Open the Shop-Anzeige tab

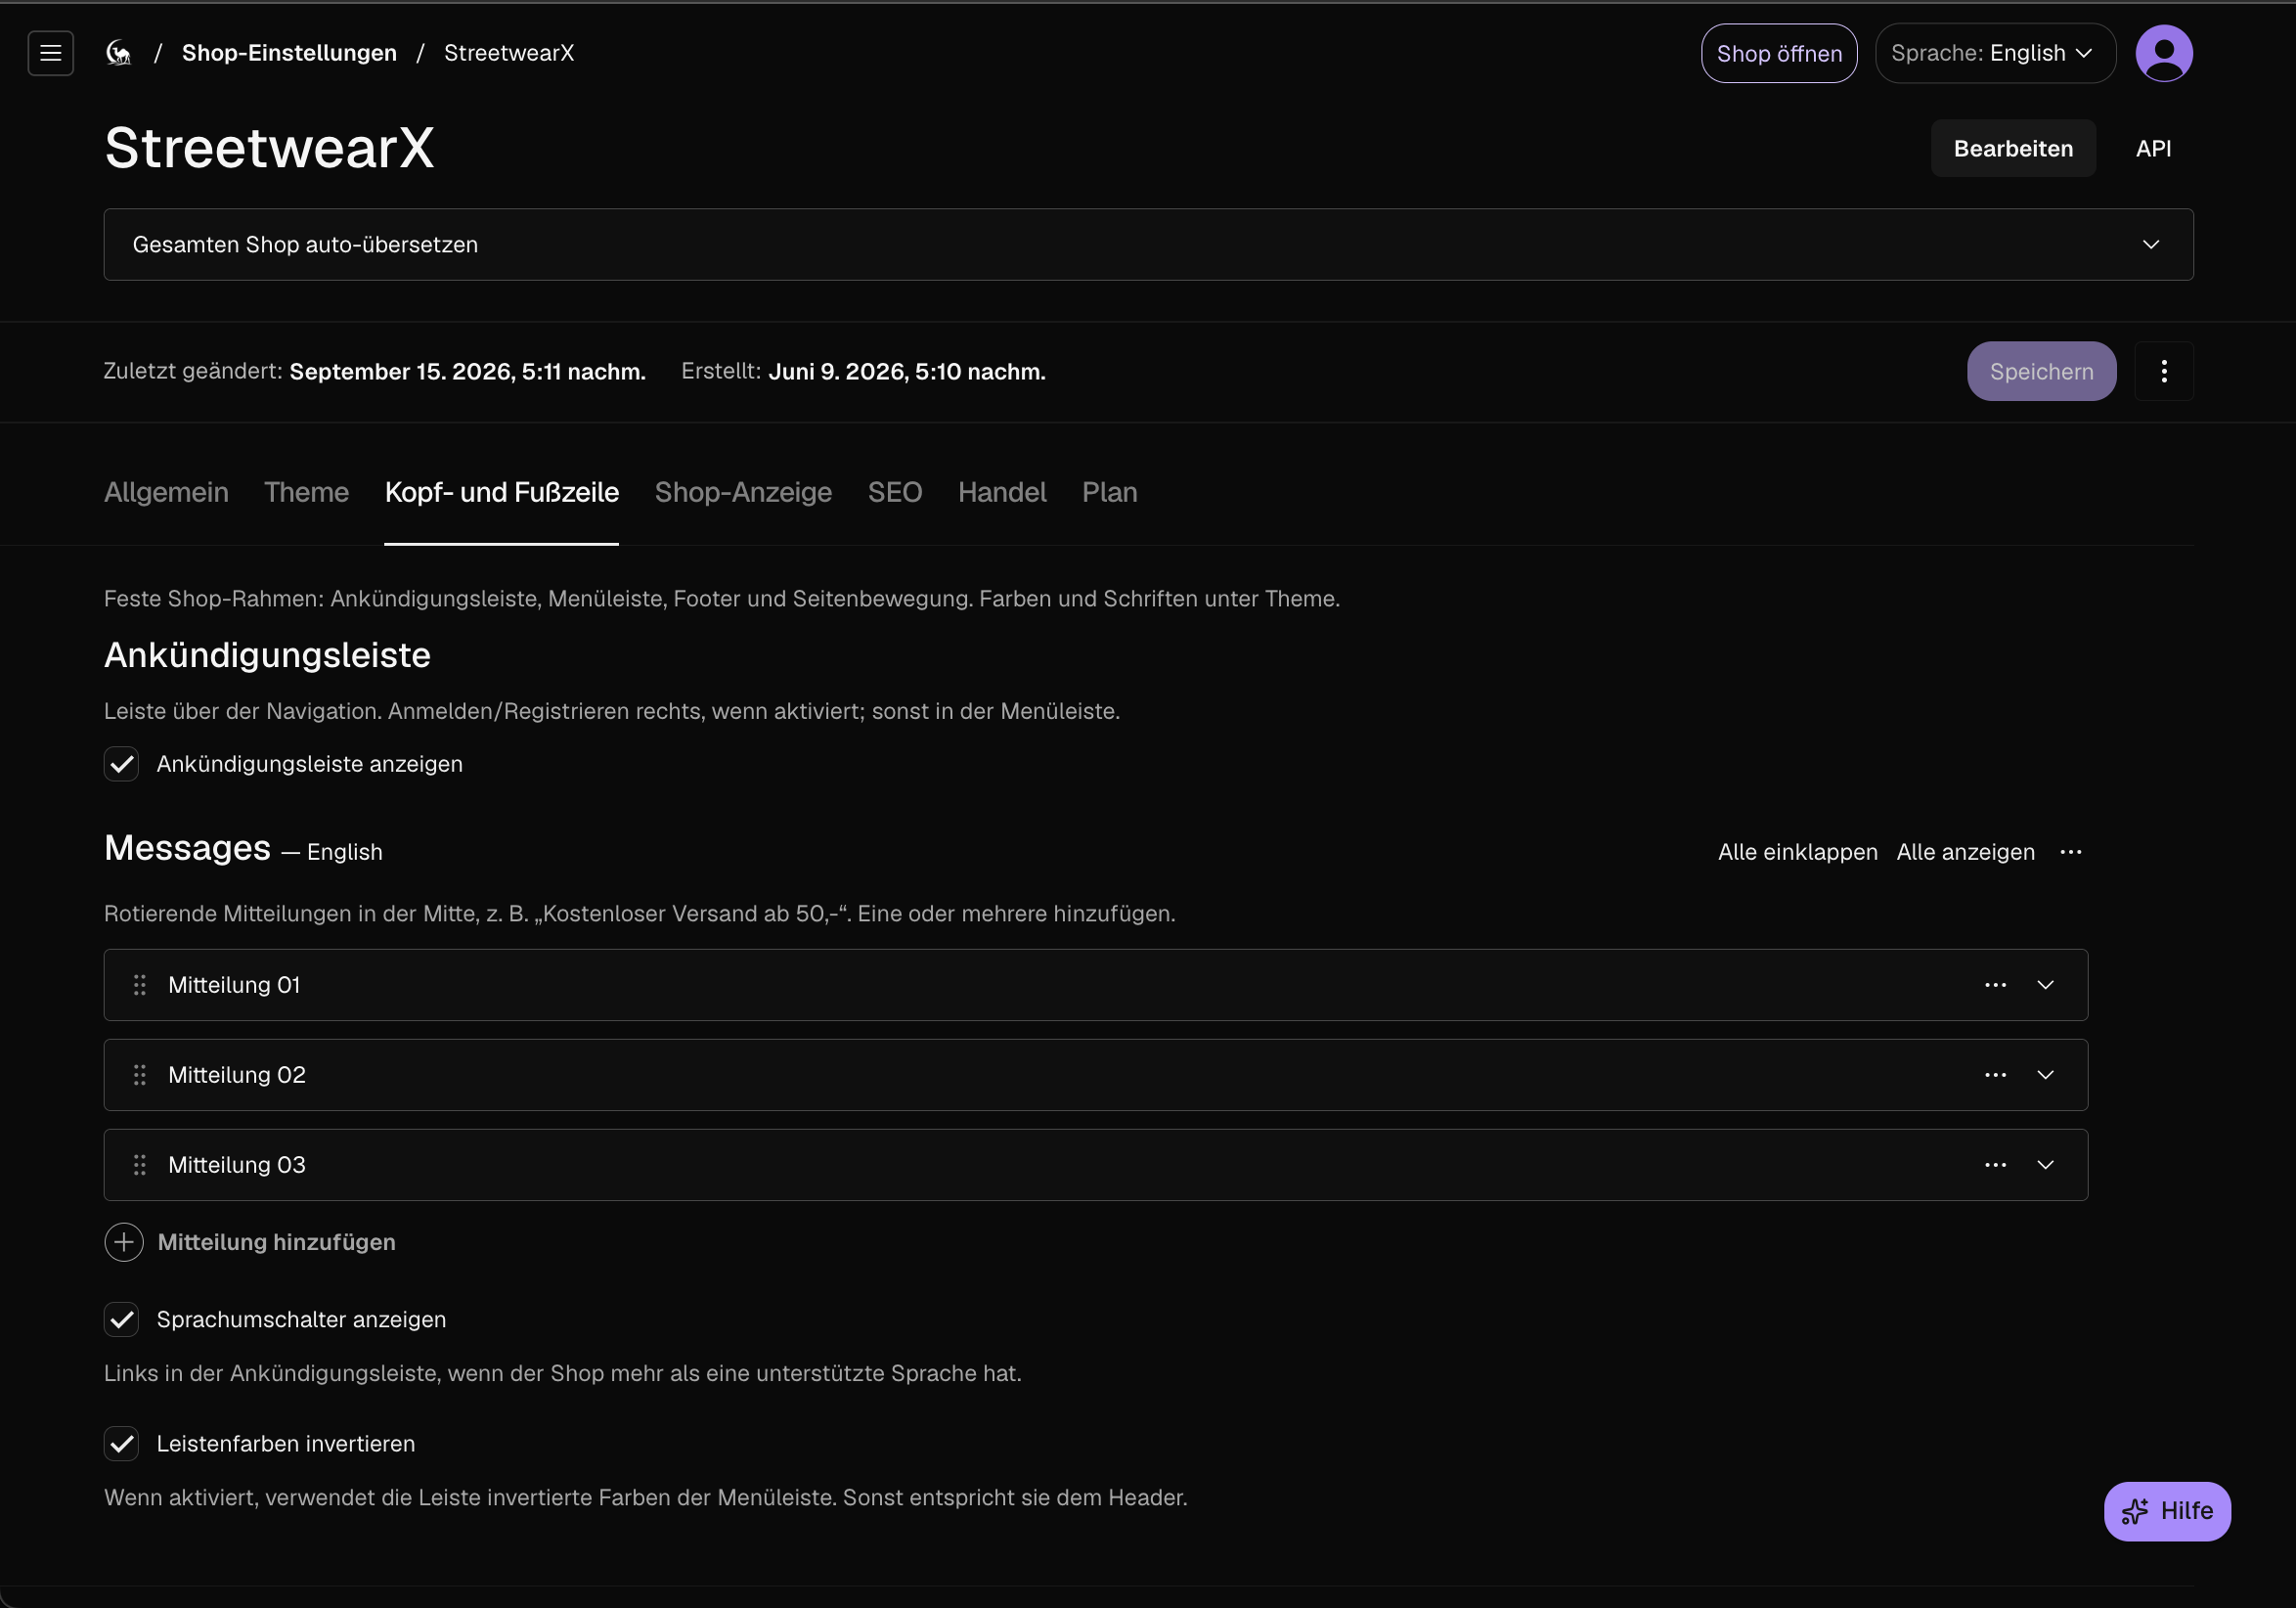click(743, 492)
